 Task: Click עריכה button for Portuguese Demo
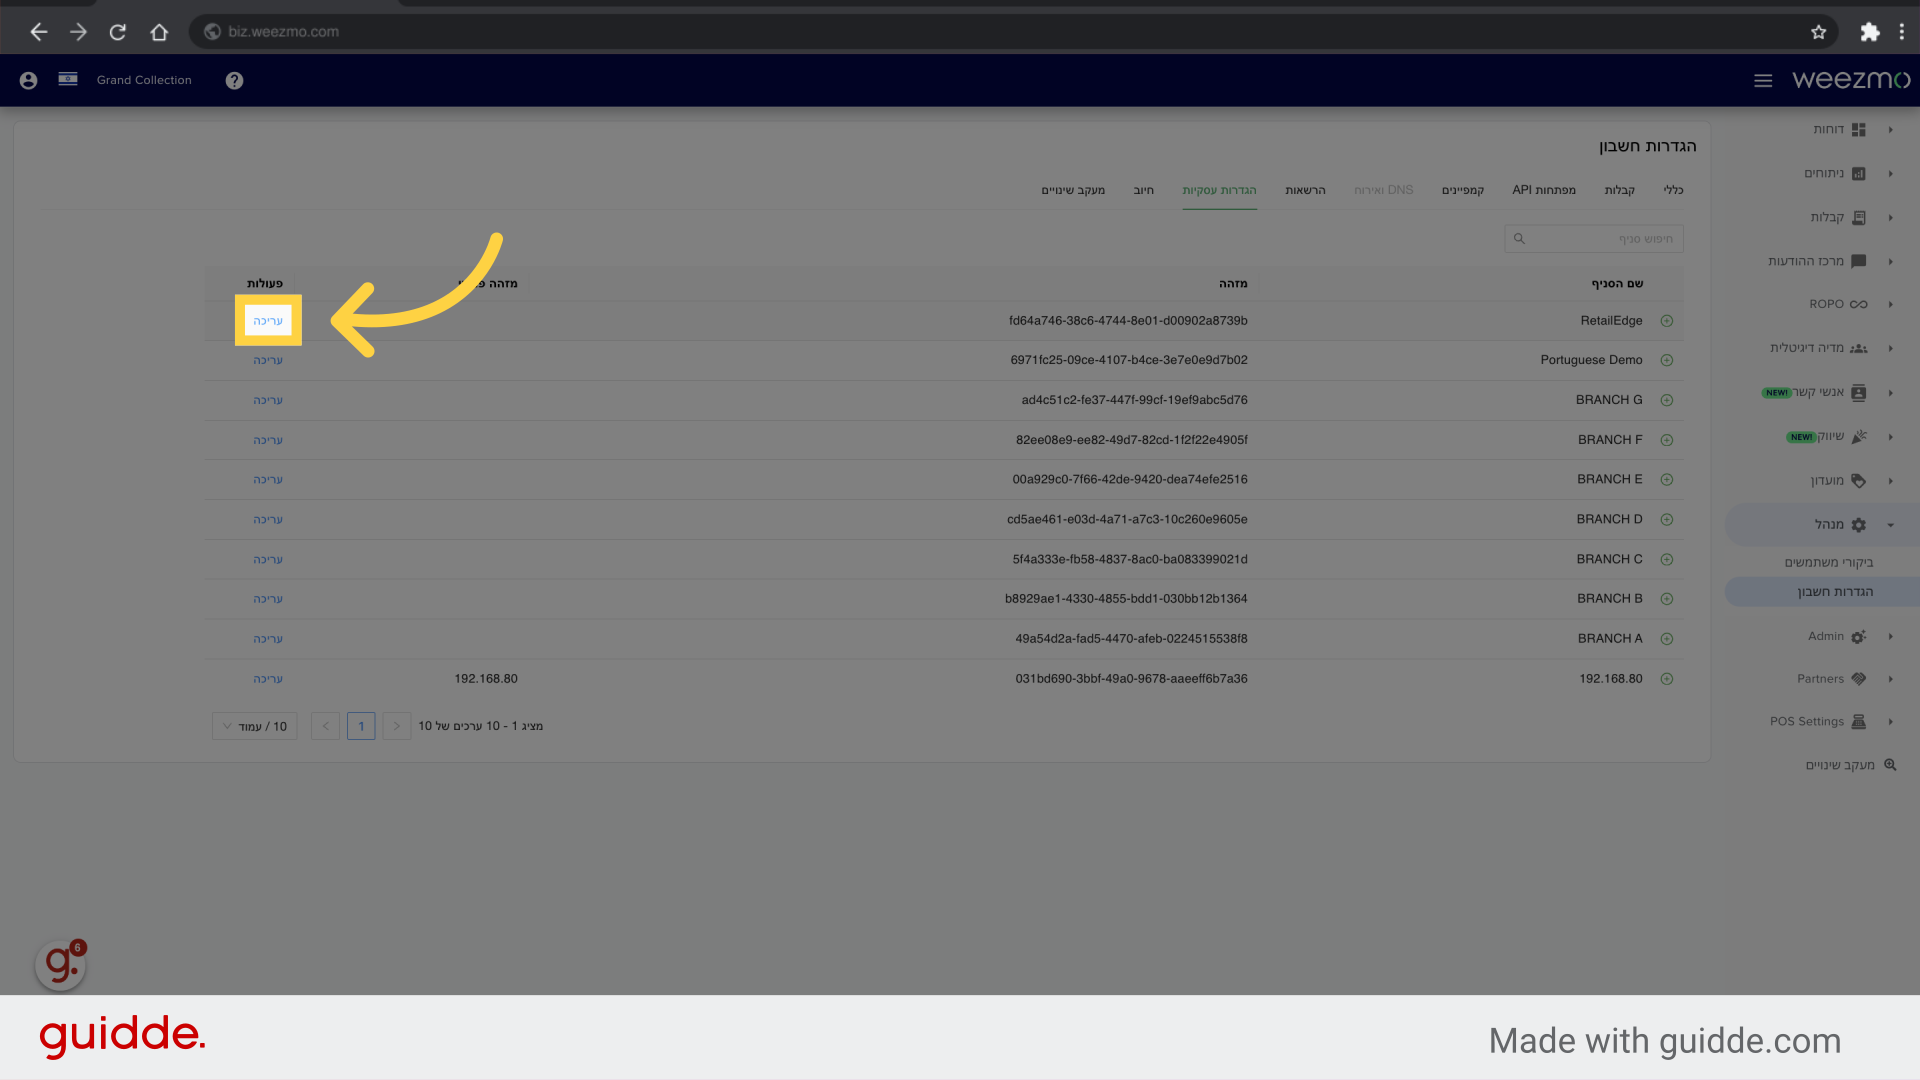[268, 360]
